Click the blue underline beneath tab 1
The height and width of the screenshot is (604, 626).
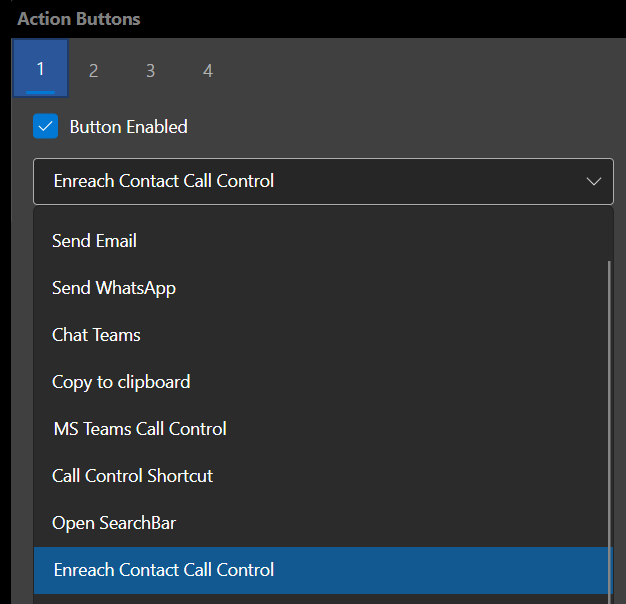point(41,90)
